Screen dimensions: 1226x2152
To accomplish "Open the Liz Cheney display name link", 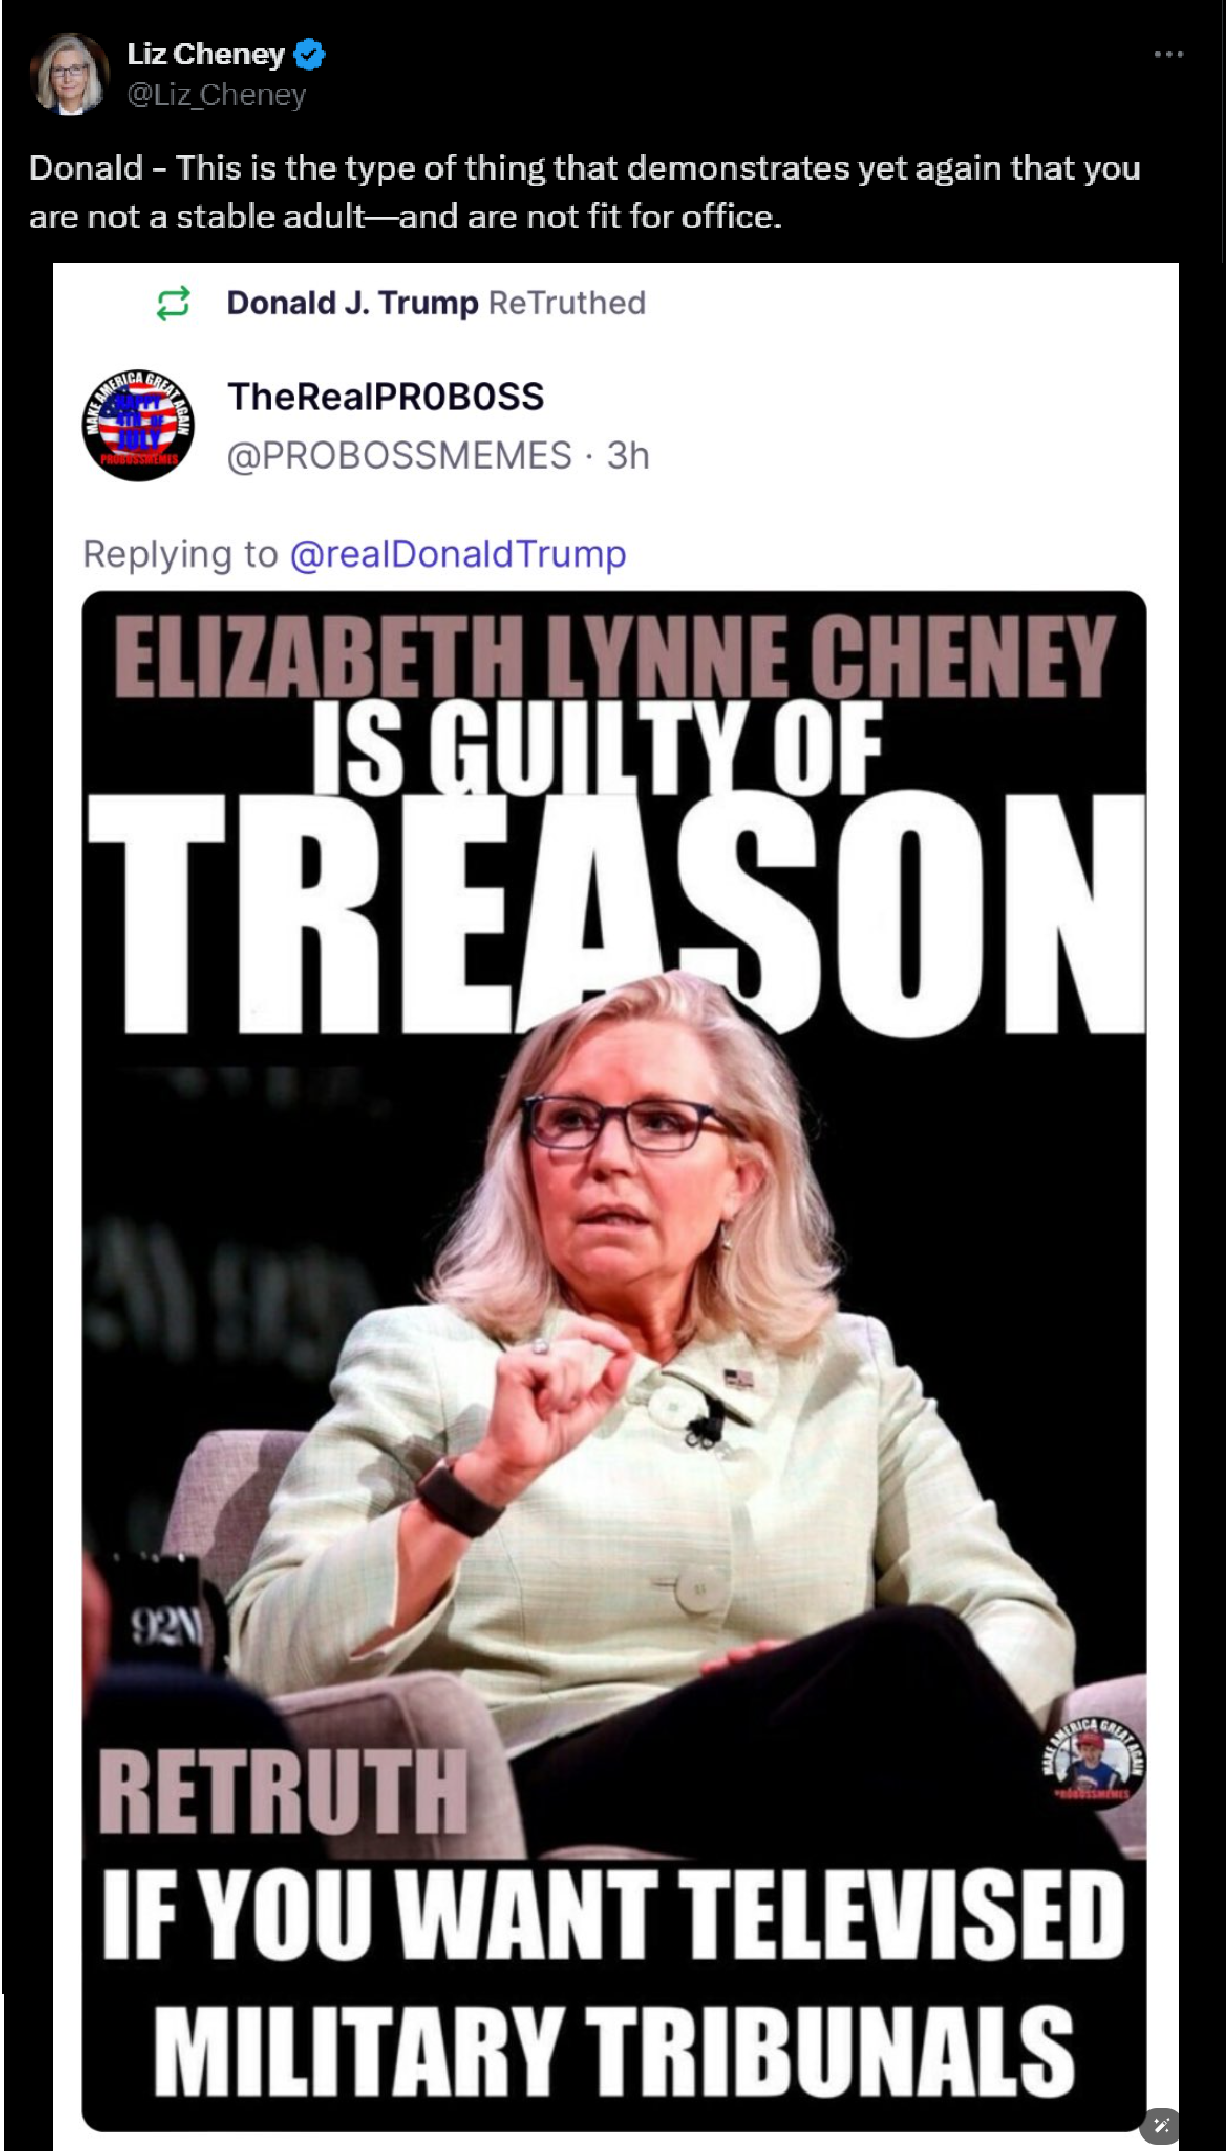I will [x=206, y=54].
